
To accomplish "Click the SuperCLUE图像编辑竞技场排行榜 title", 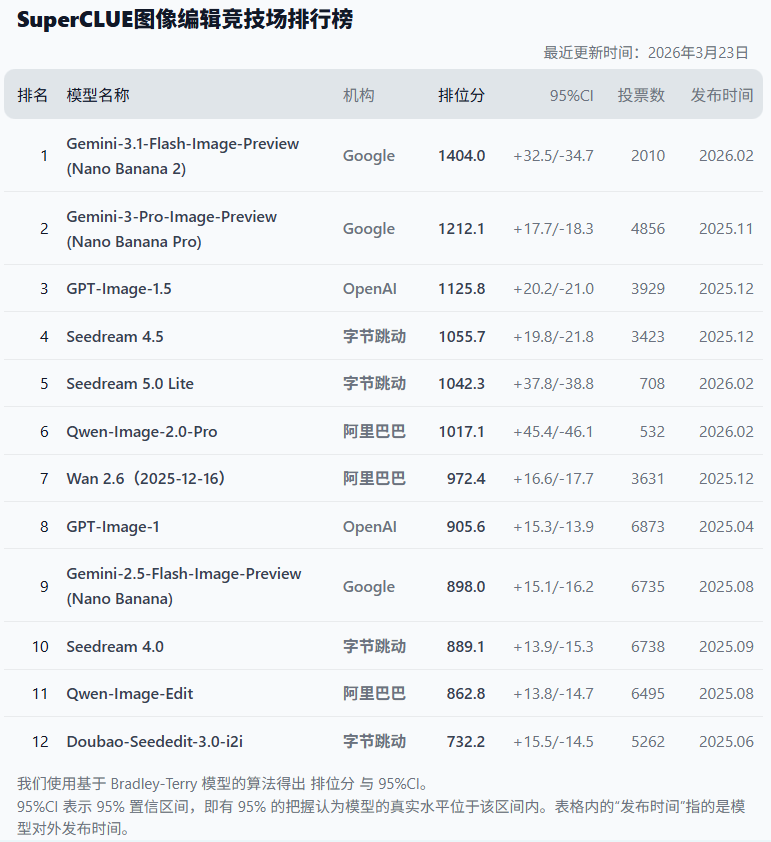I will pos(185,20).
